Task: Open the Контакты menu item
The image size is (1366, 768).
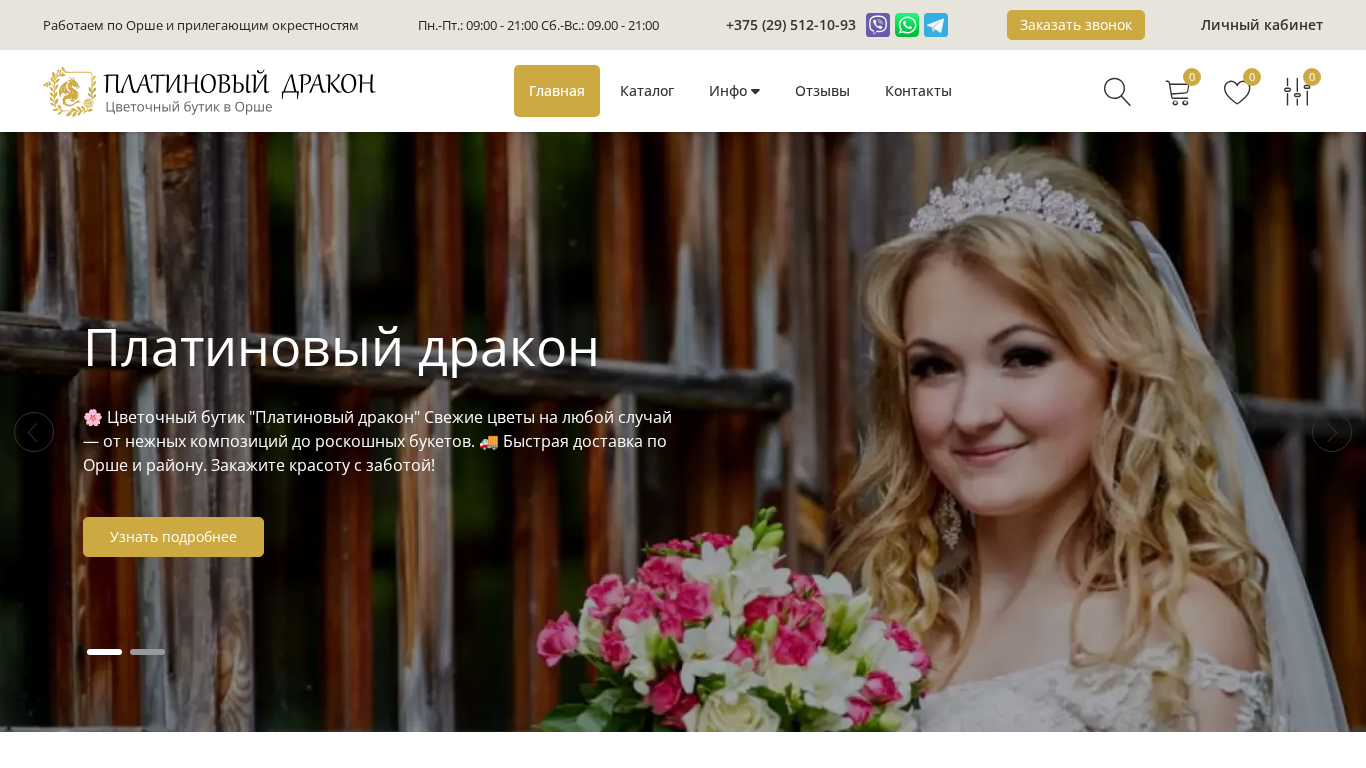Action: tap(918, 91)
